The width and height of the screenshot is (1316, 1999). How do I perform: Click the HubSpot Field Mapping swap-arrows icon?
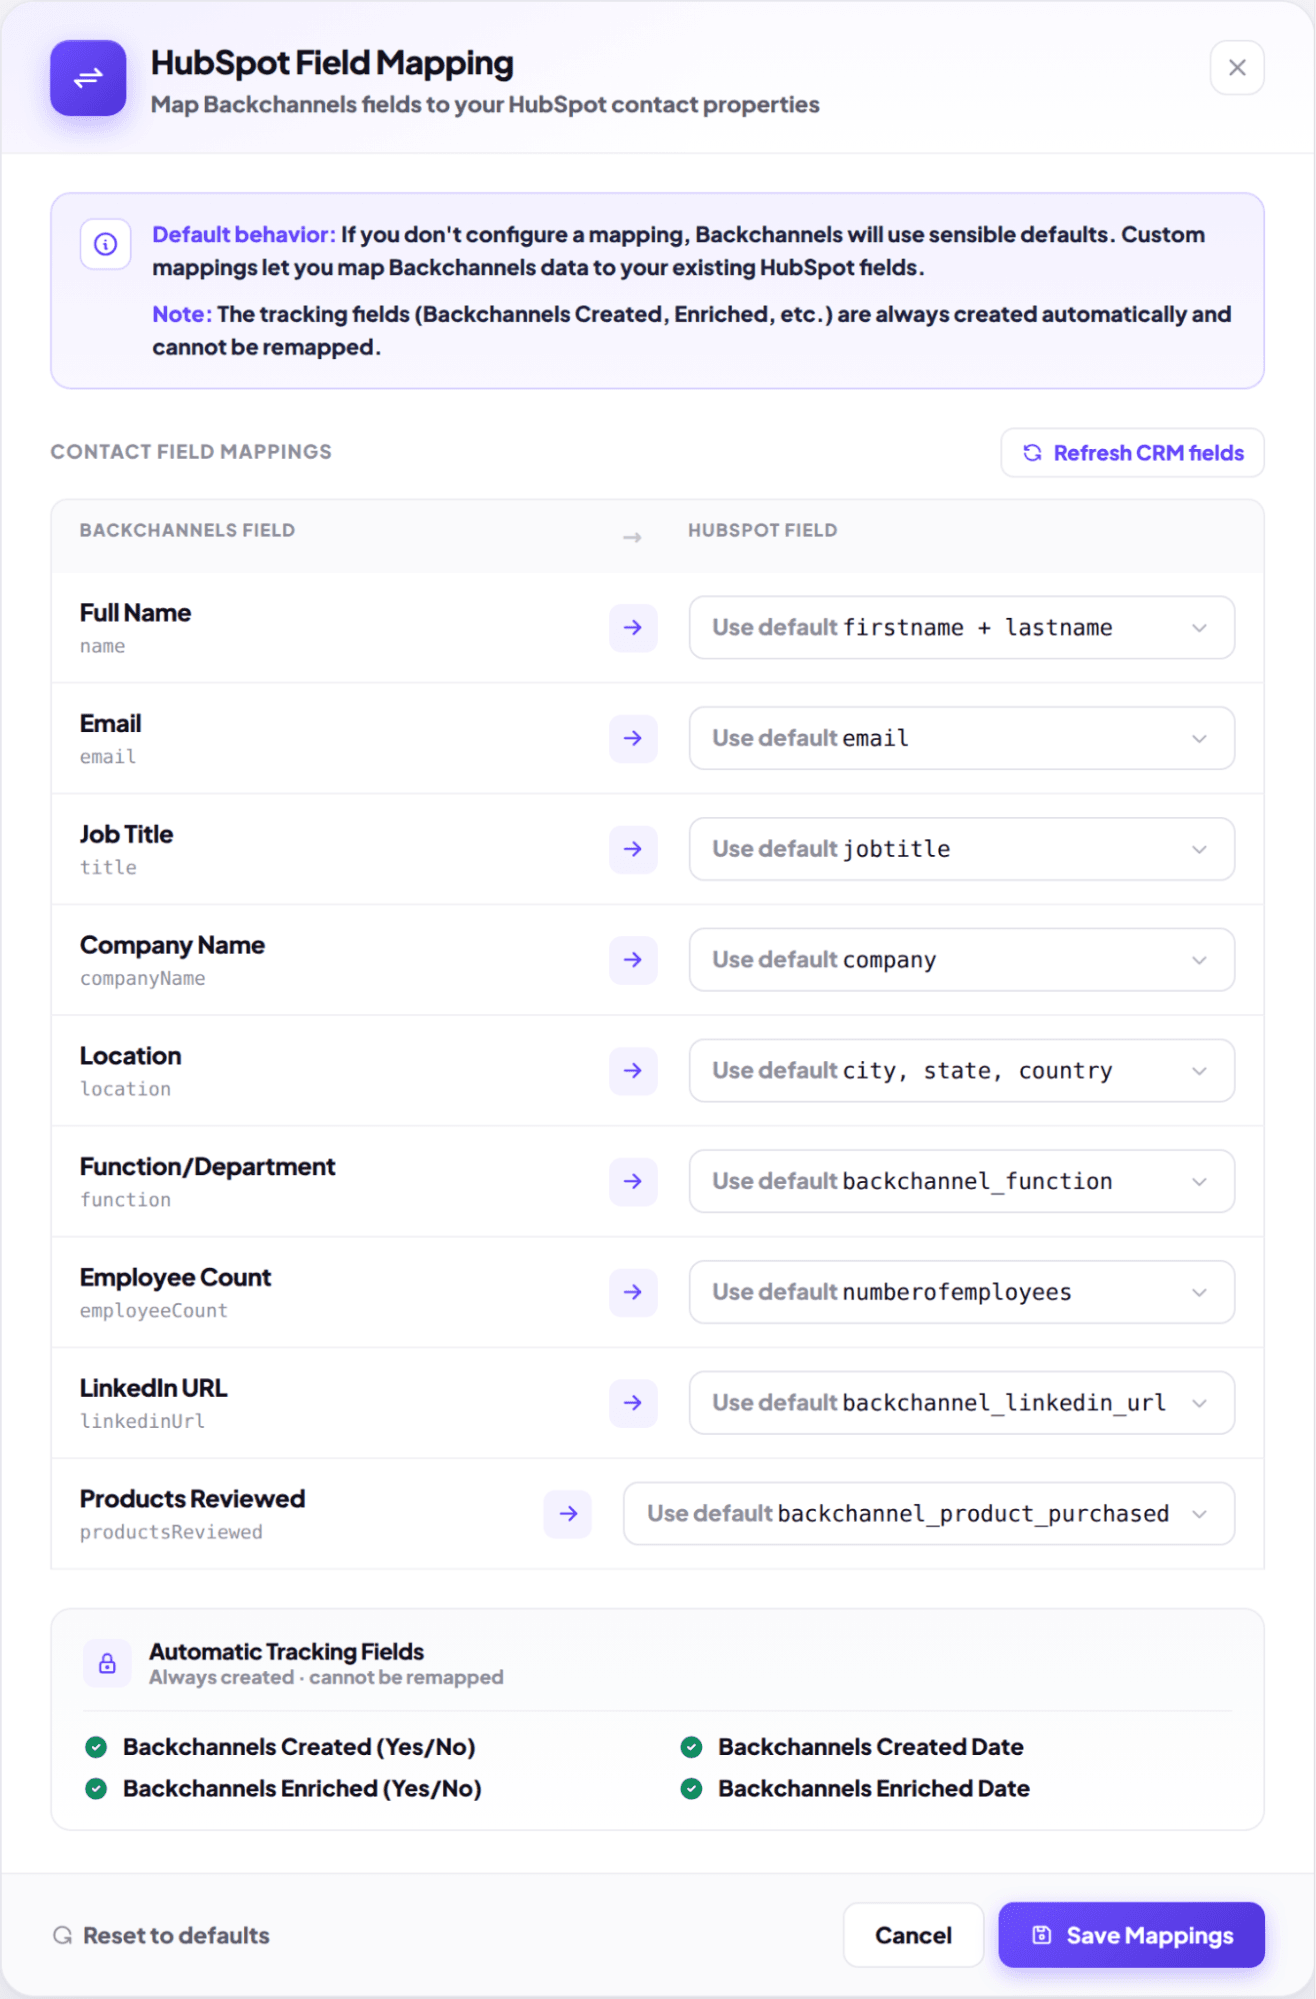tap(88, 78)
